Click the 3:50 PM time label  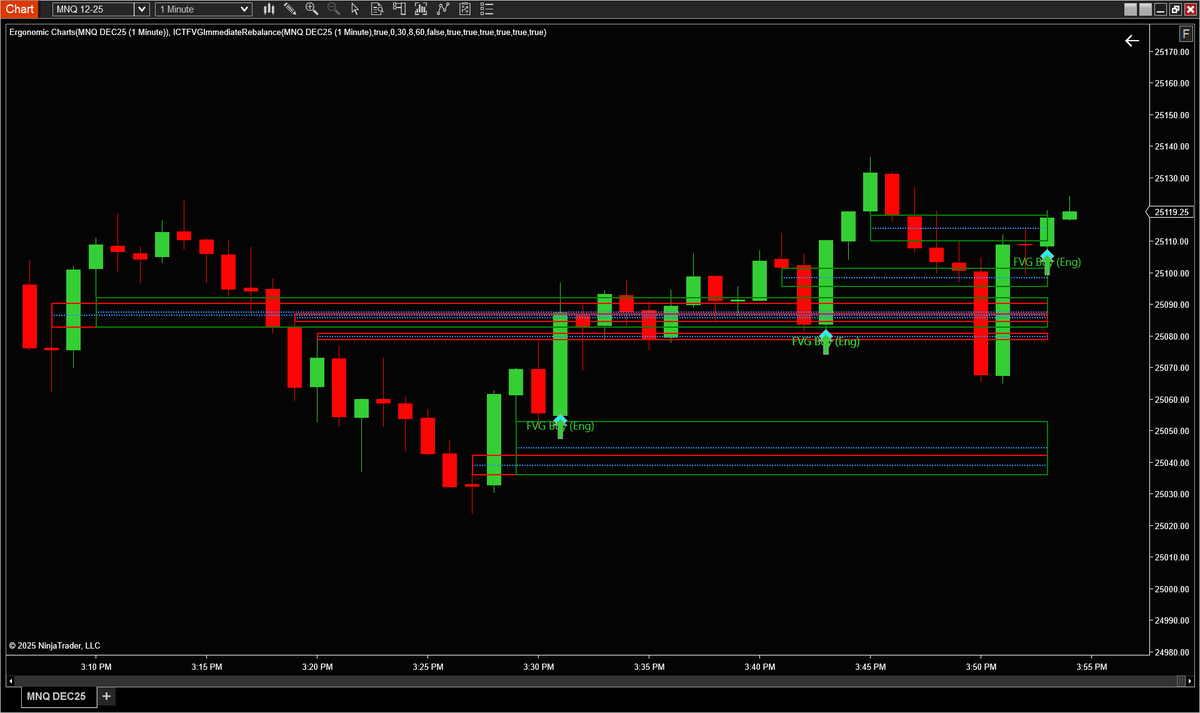(981, 667)
